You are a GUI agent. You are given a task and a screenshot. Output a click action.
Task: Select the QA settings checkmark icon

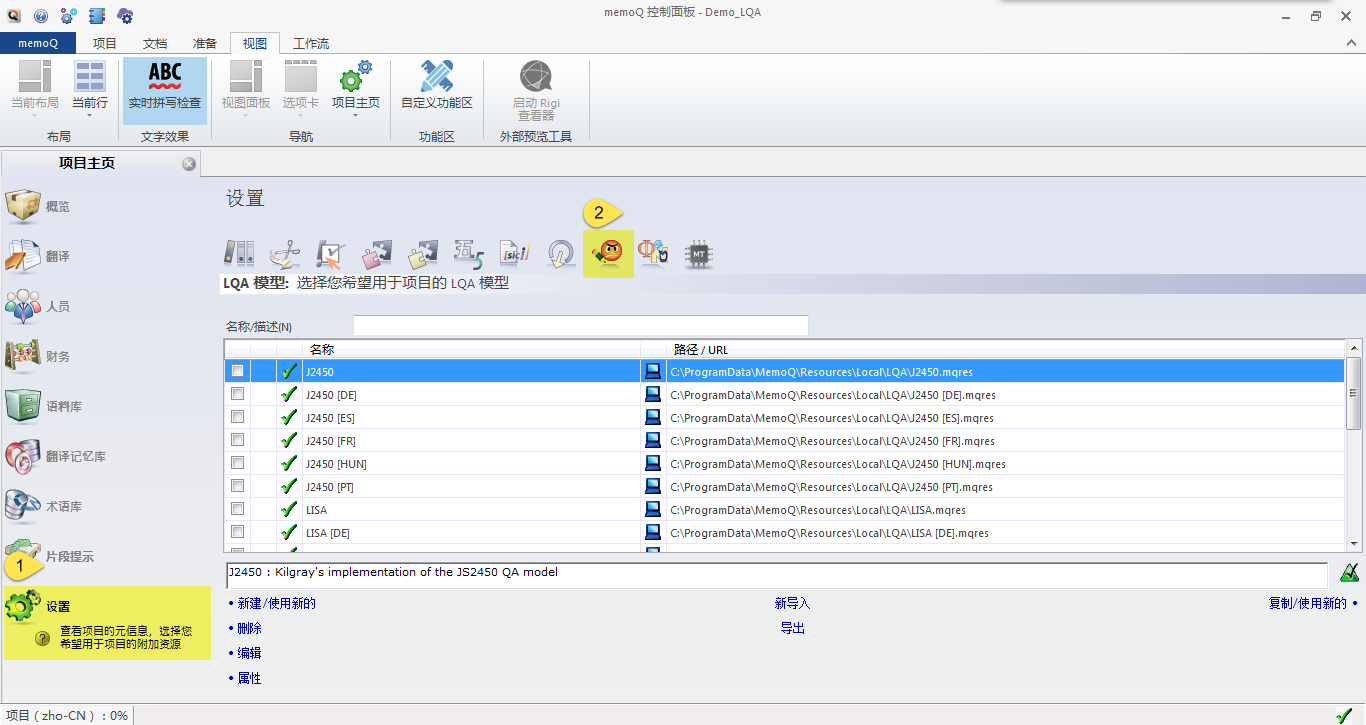coord(330,254)
